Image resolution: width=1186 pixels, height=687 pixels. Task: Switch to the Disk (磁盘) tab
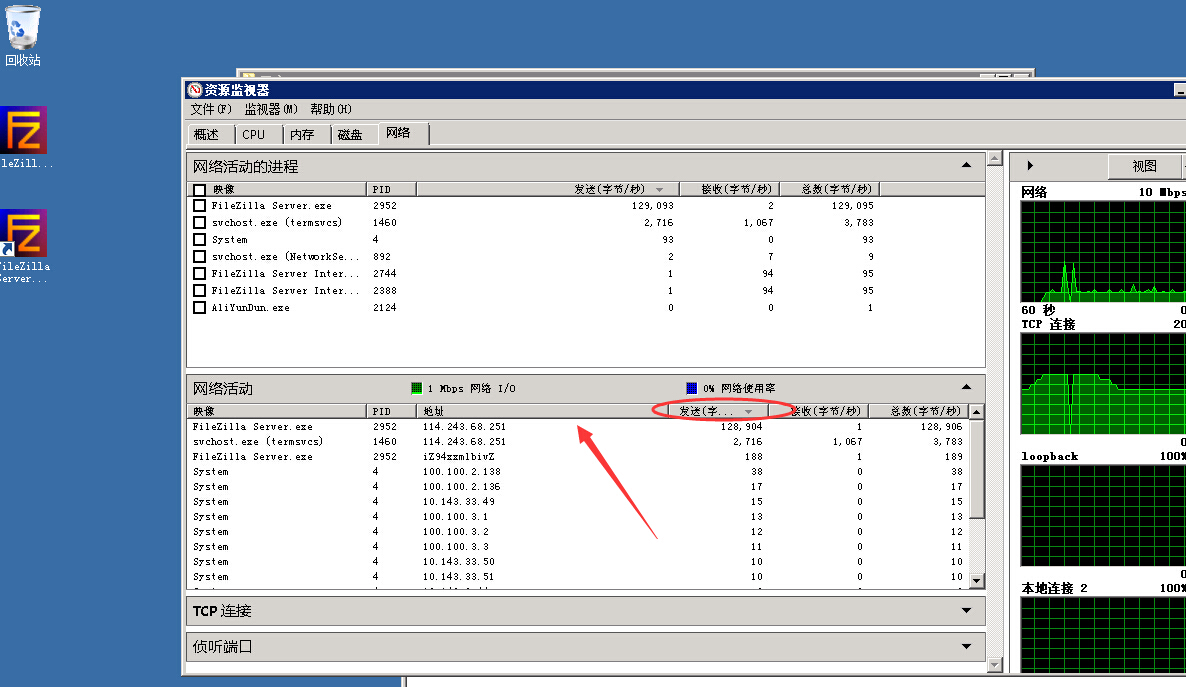[350, 134]
